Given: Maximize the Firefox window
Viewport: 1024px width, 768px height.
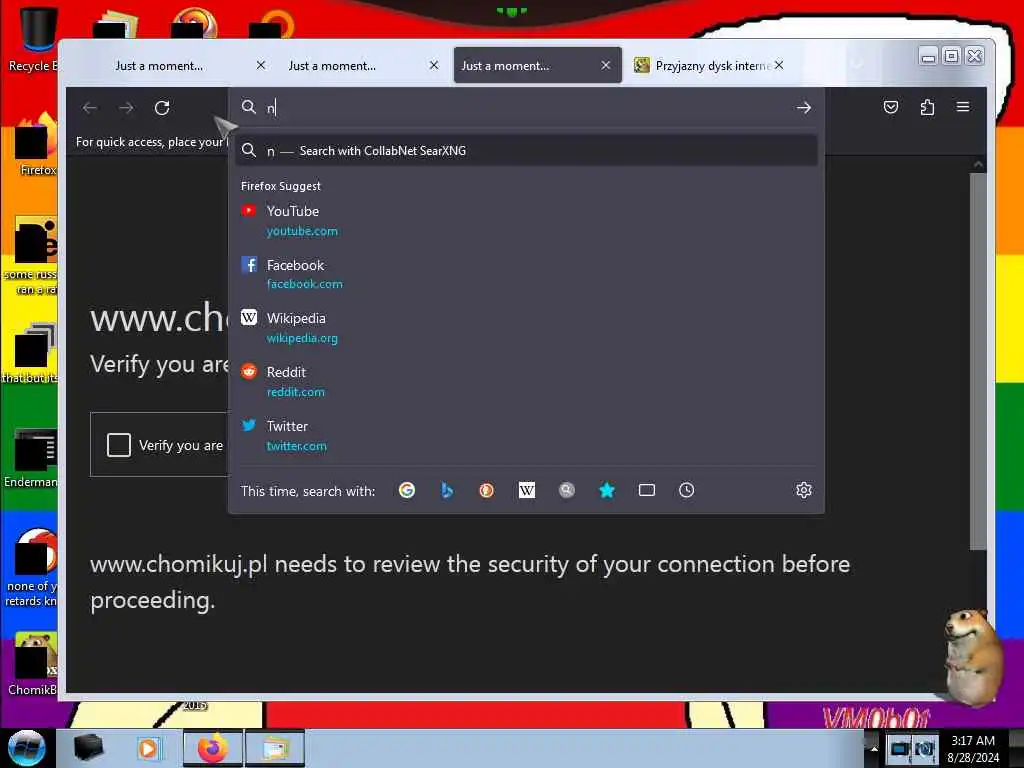Looking at the screenshot, I should tap(952, 56).
